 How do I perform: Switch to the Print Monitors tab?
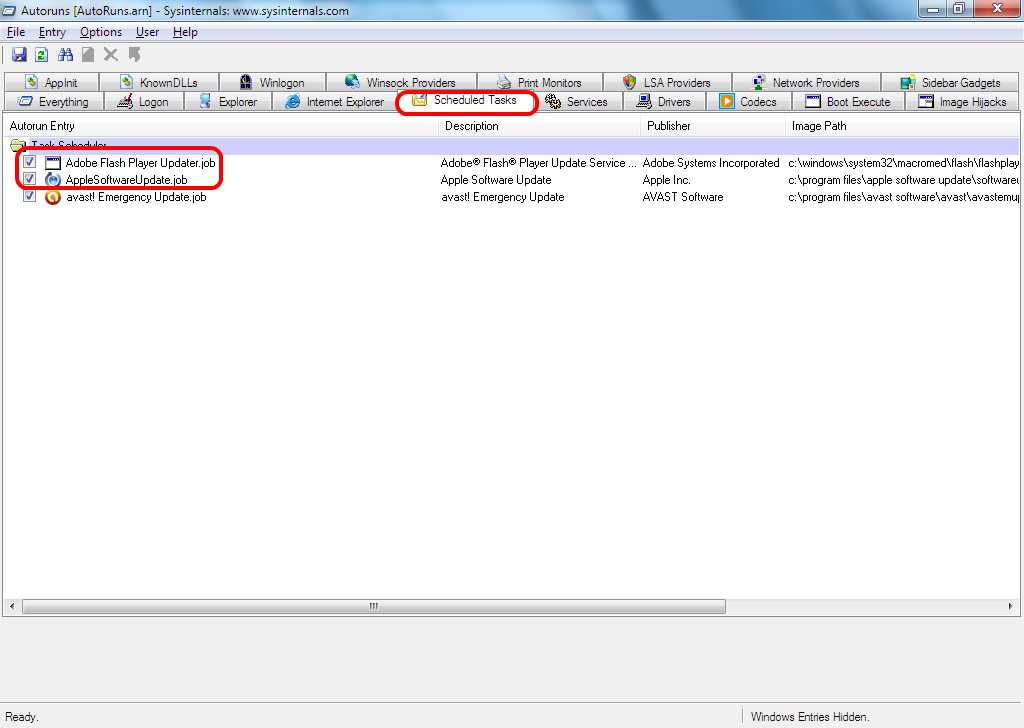539,82
